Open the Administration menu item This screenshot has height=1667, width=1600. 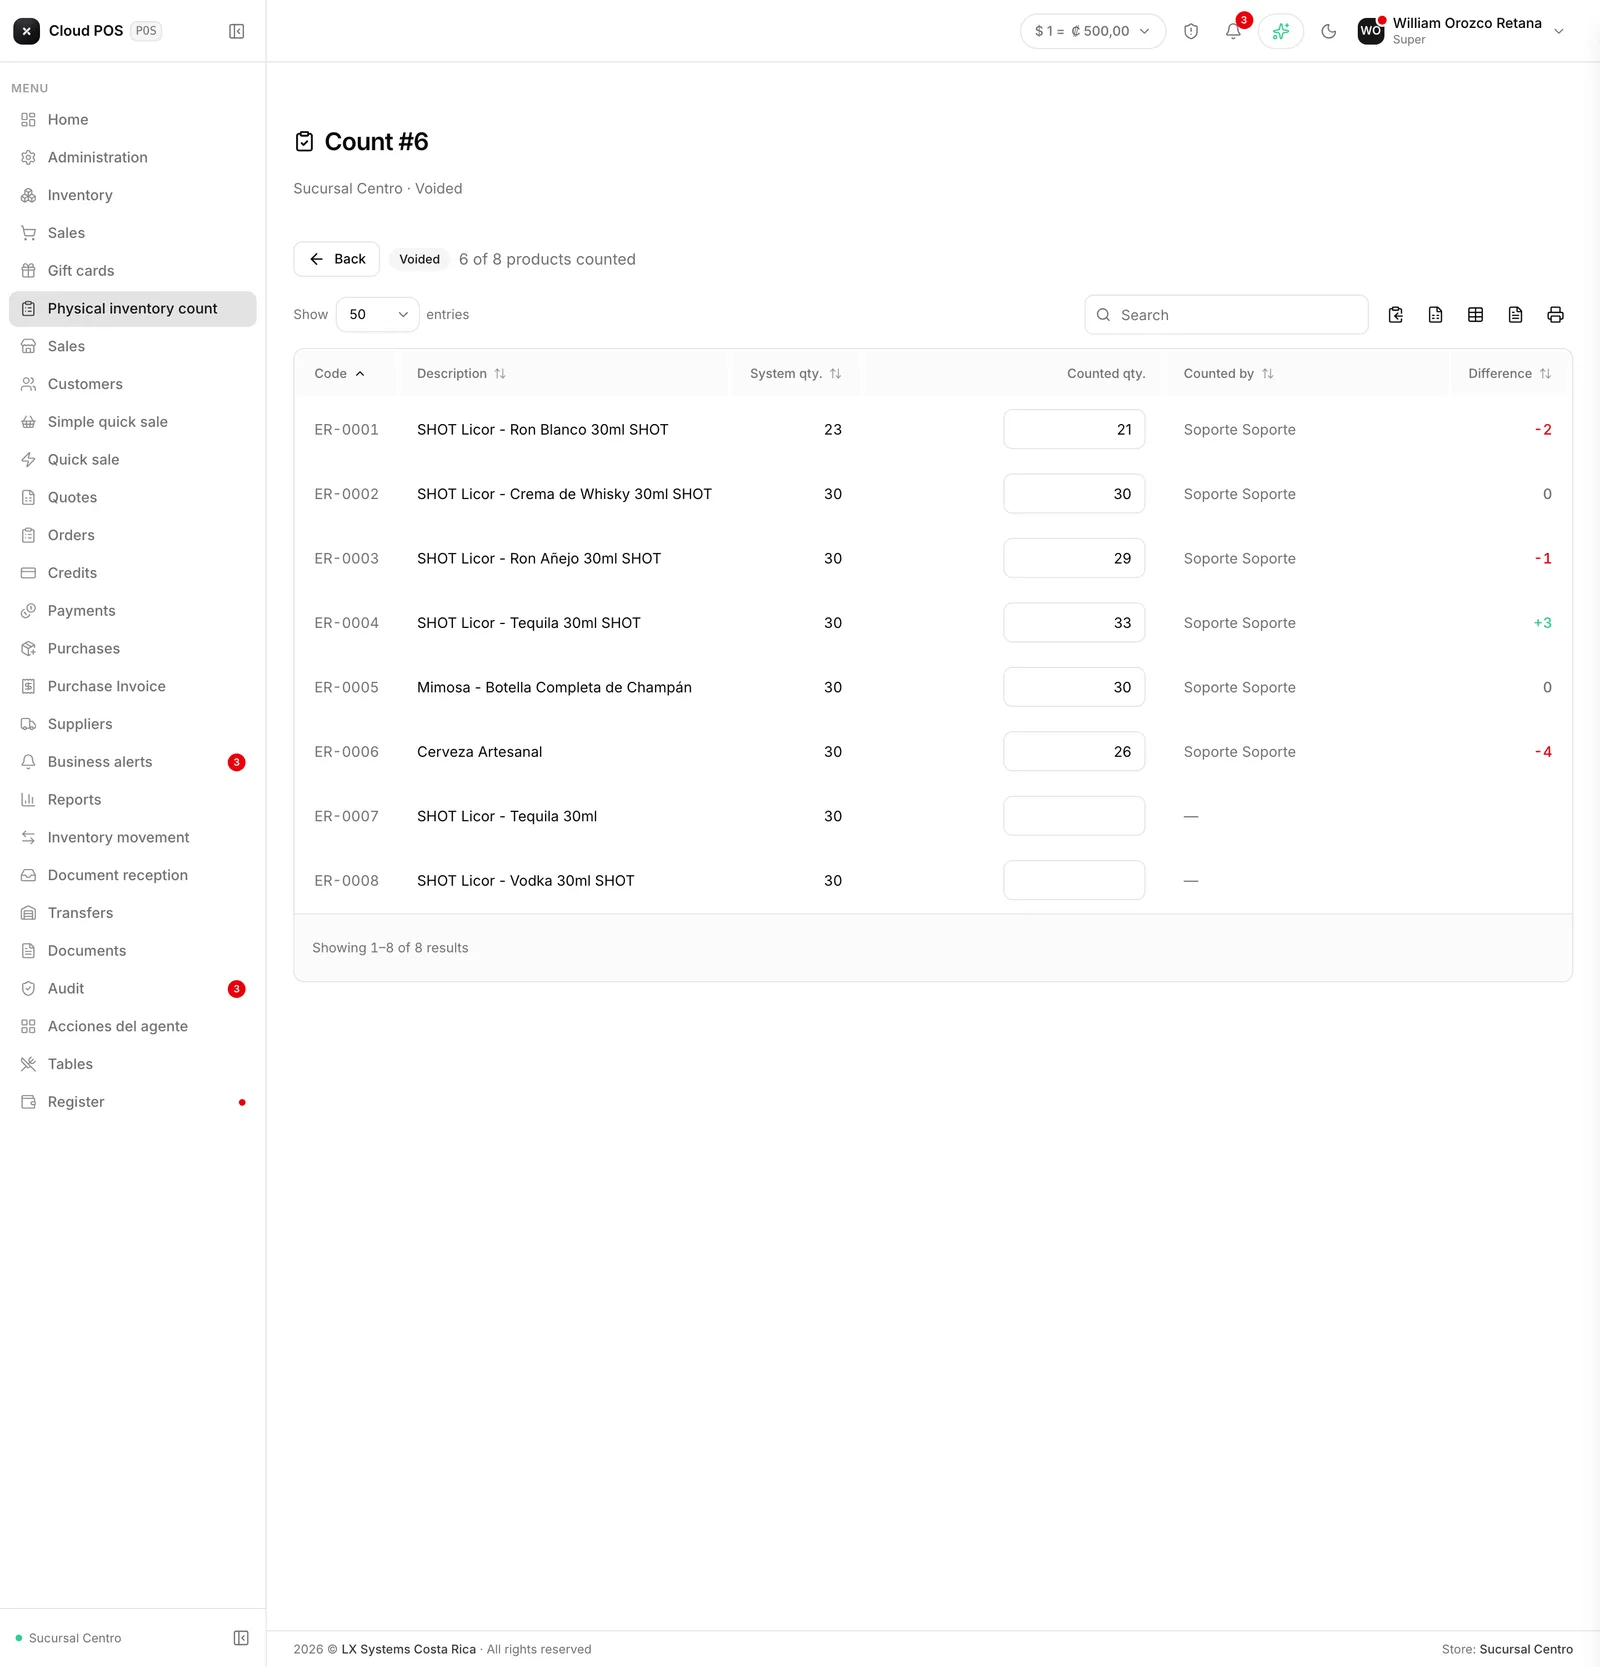click(133, 157)
